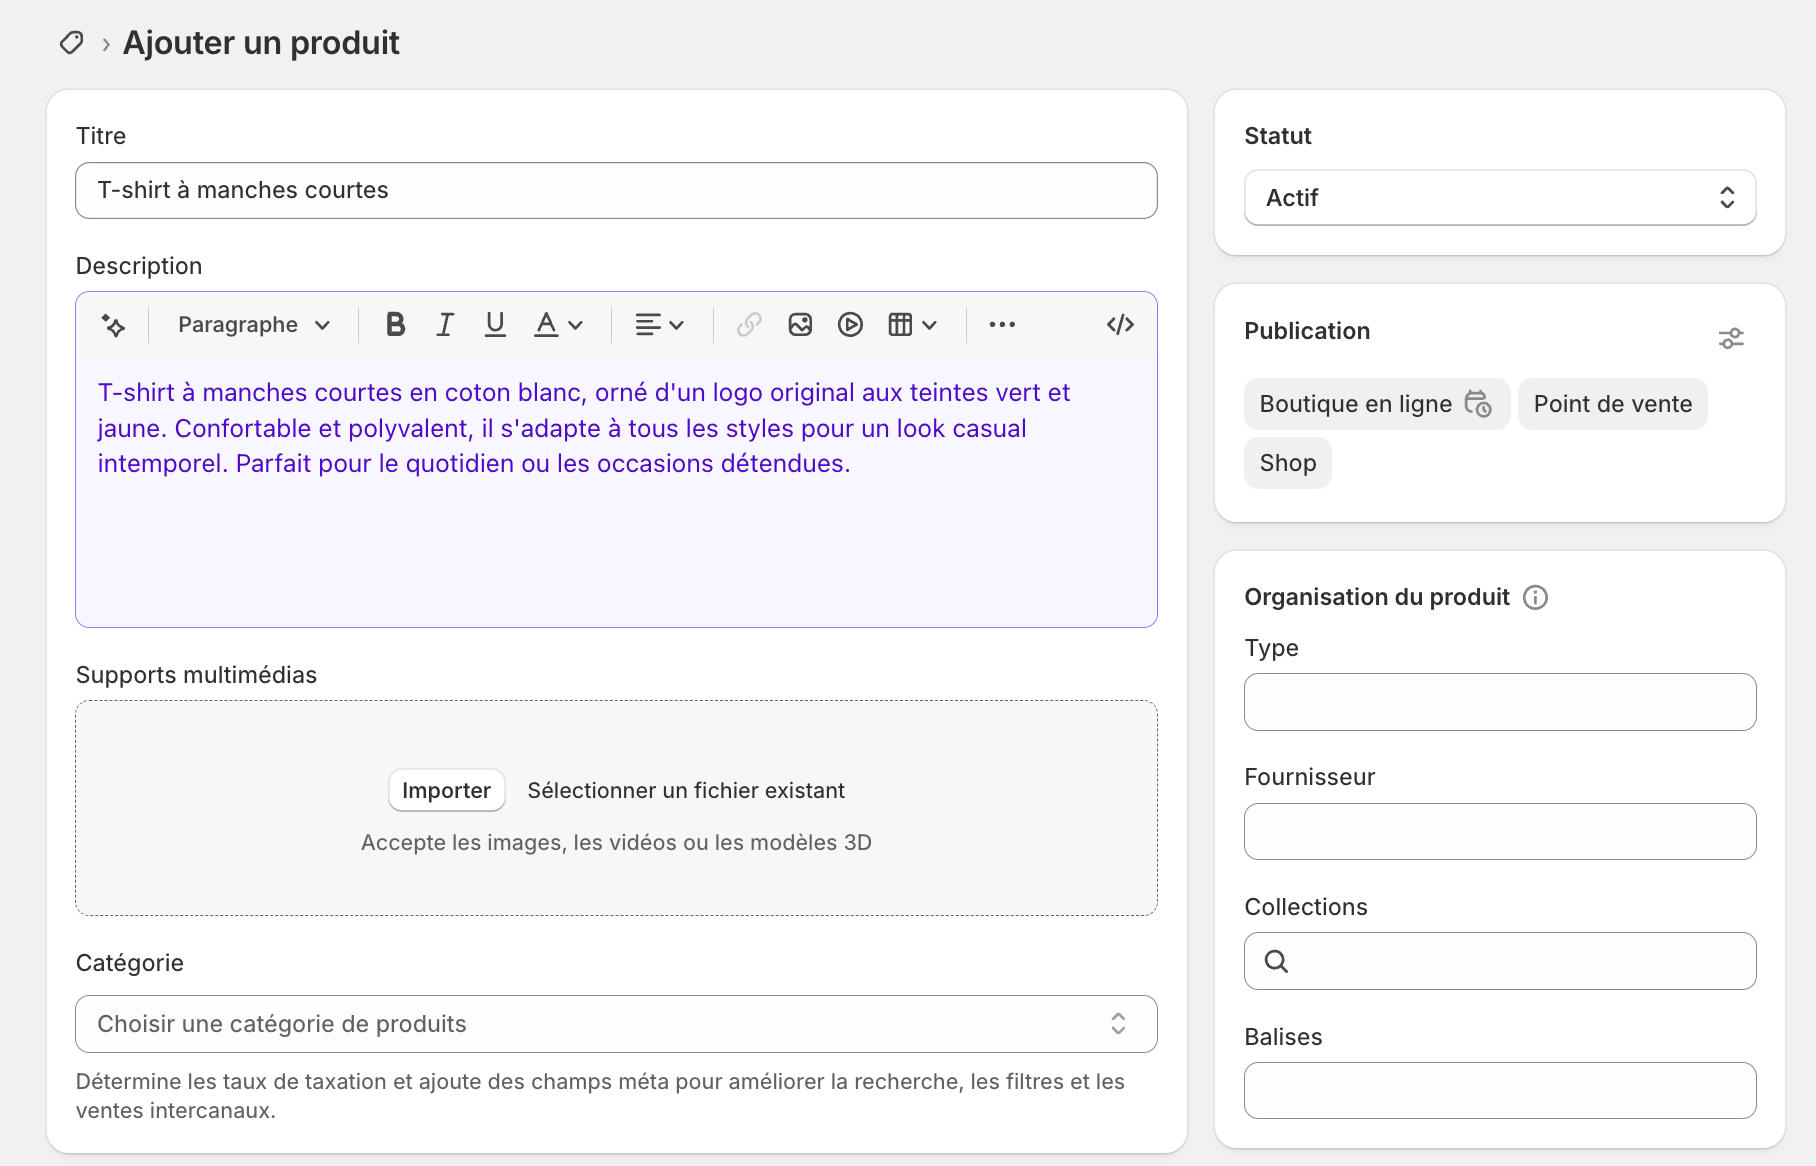Open the Paragraphe style dropdown

pyautogui.click(x=251, y=324)
